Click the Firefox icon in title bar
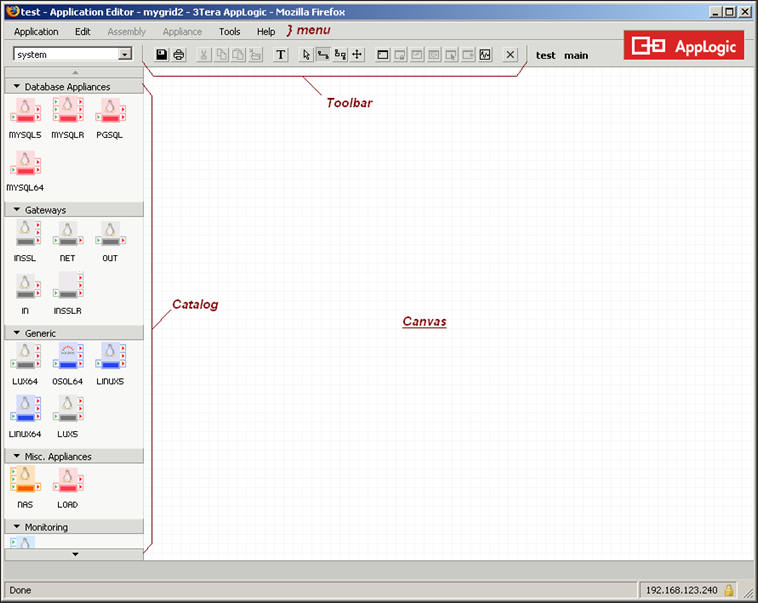Screen dimensions: 758x603 coord(13,12)
